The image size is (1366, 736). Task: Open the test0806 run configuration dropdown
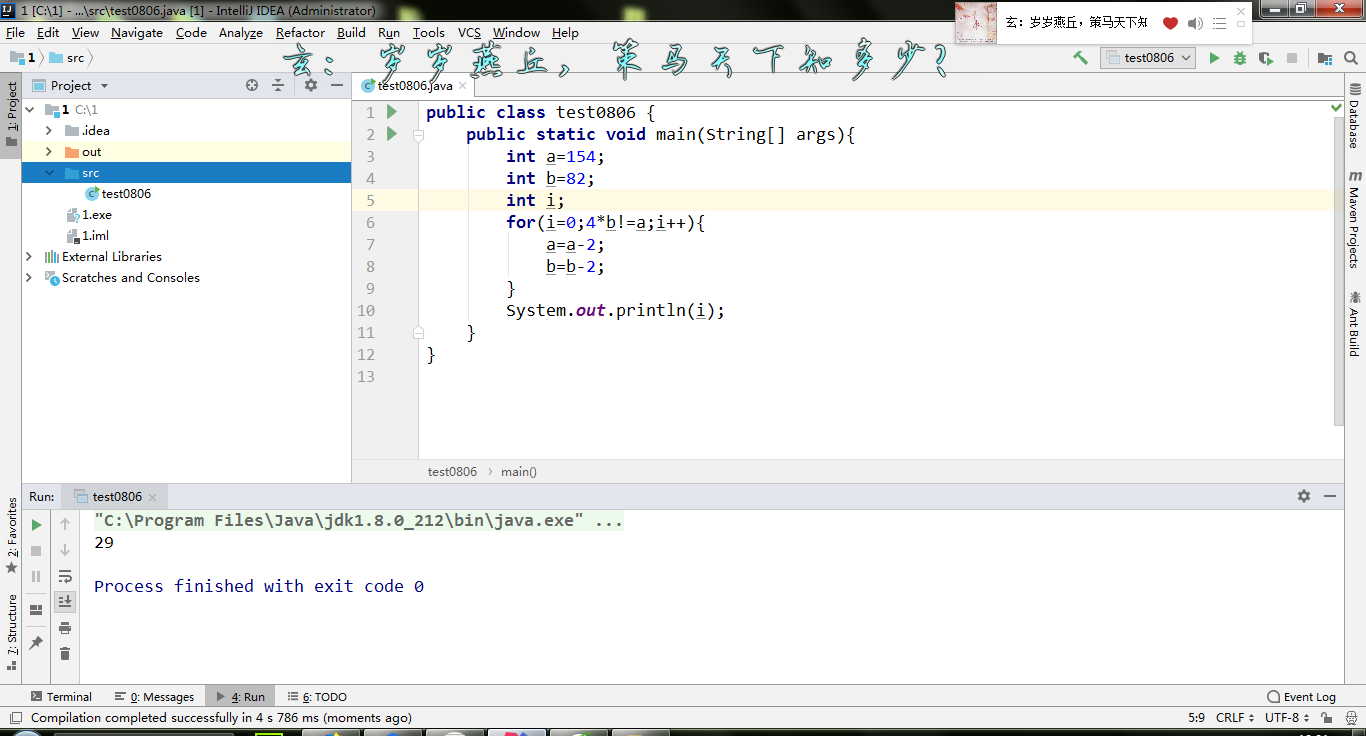pyautogui.click(x=1148, y=58)
